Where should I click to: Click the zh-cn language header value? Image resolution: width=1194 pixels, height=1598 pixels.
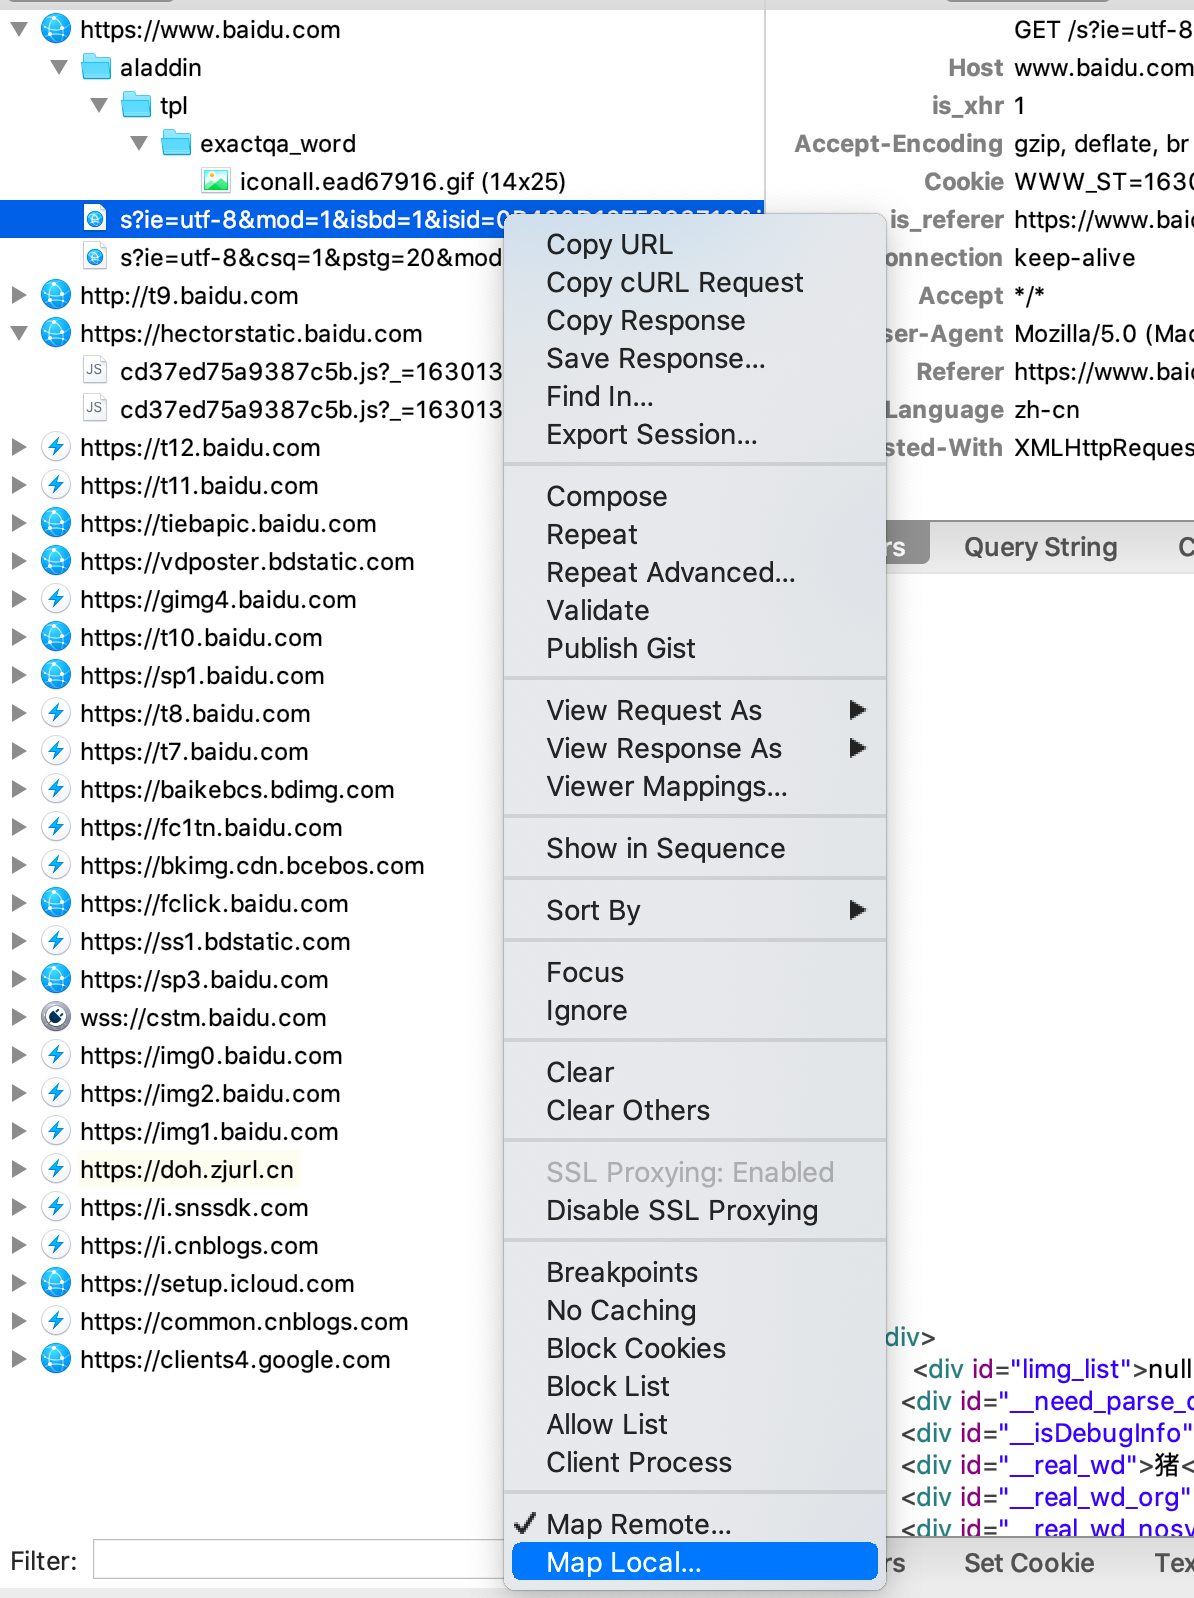1047,409
